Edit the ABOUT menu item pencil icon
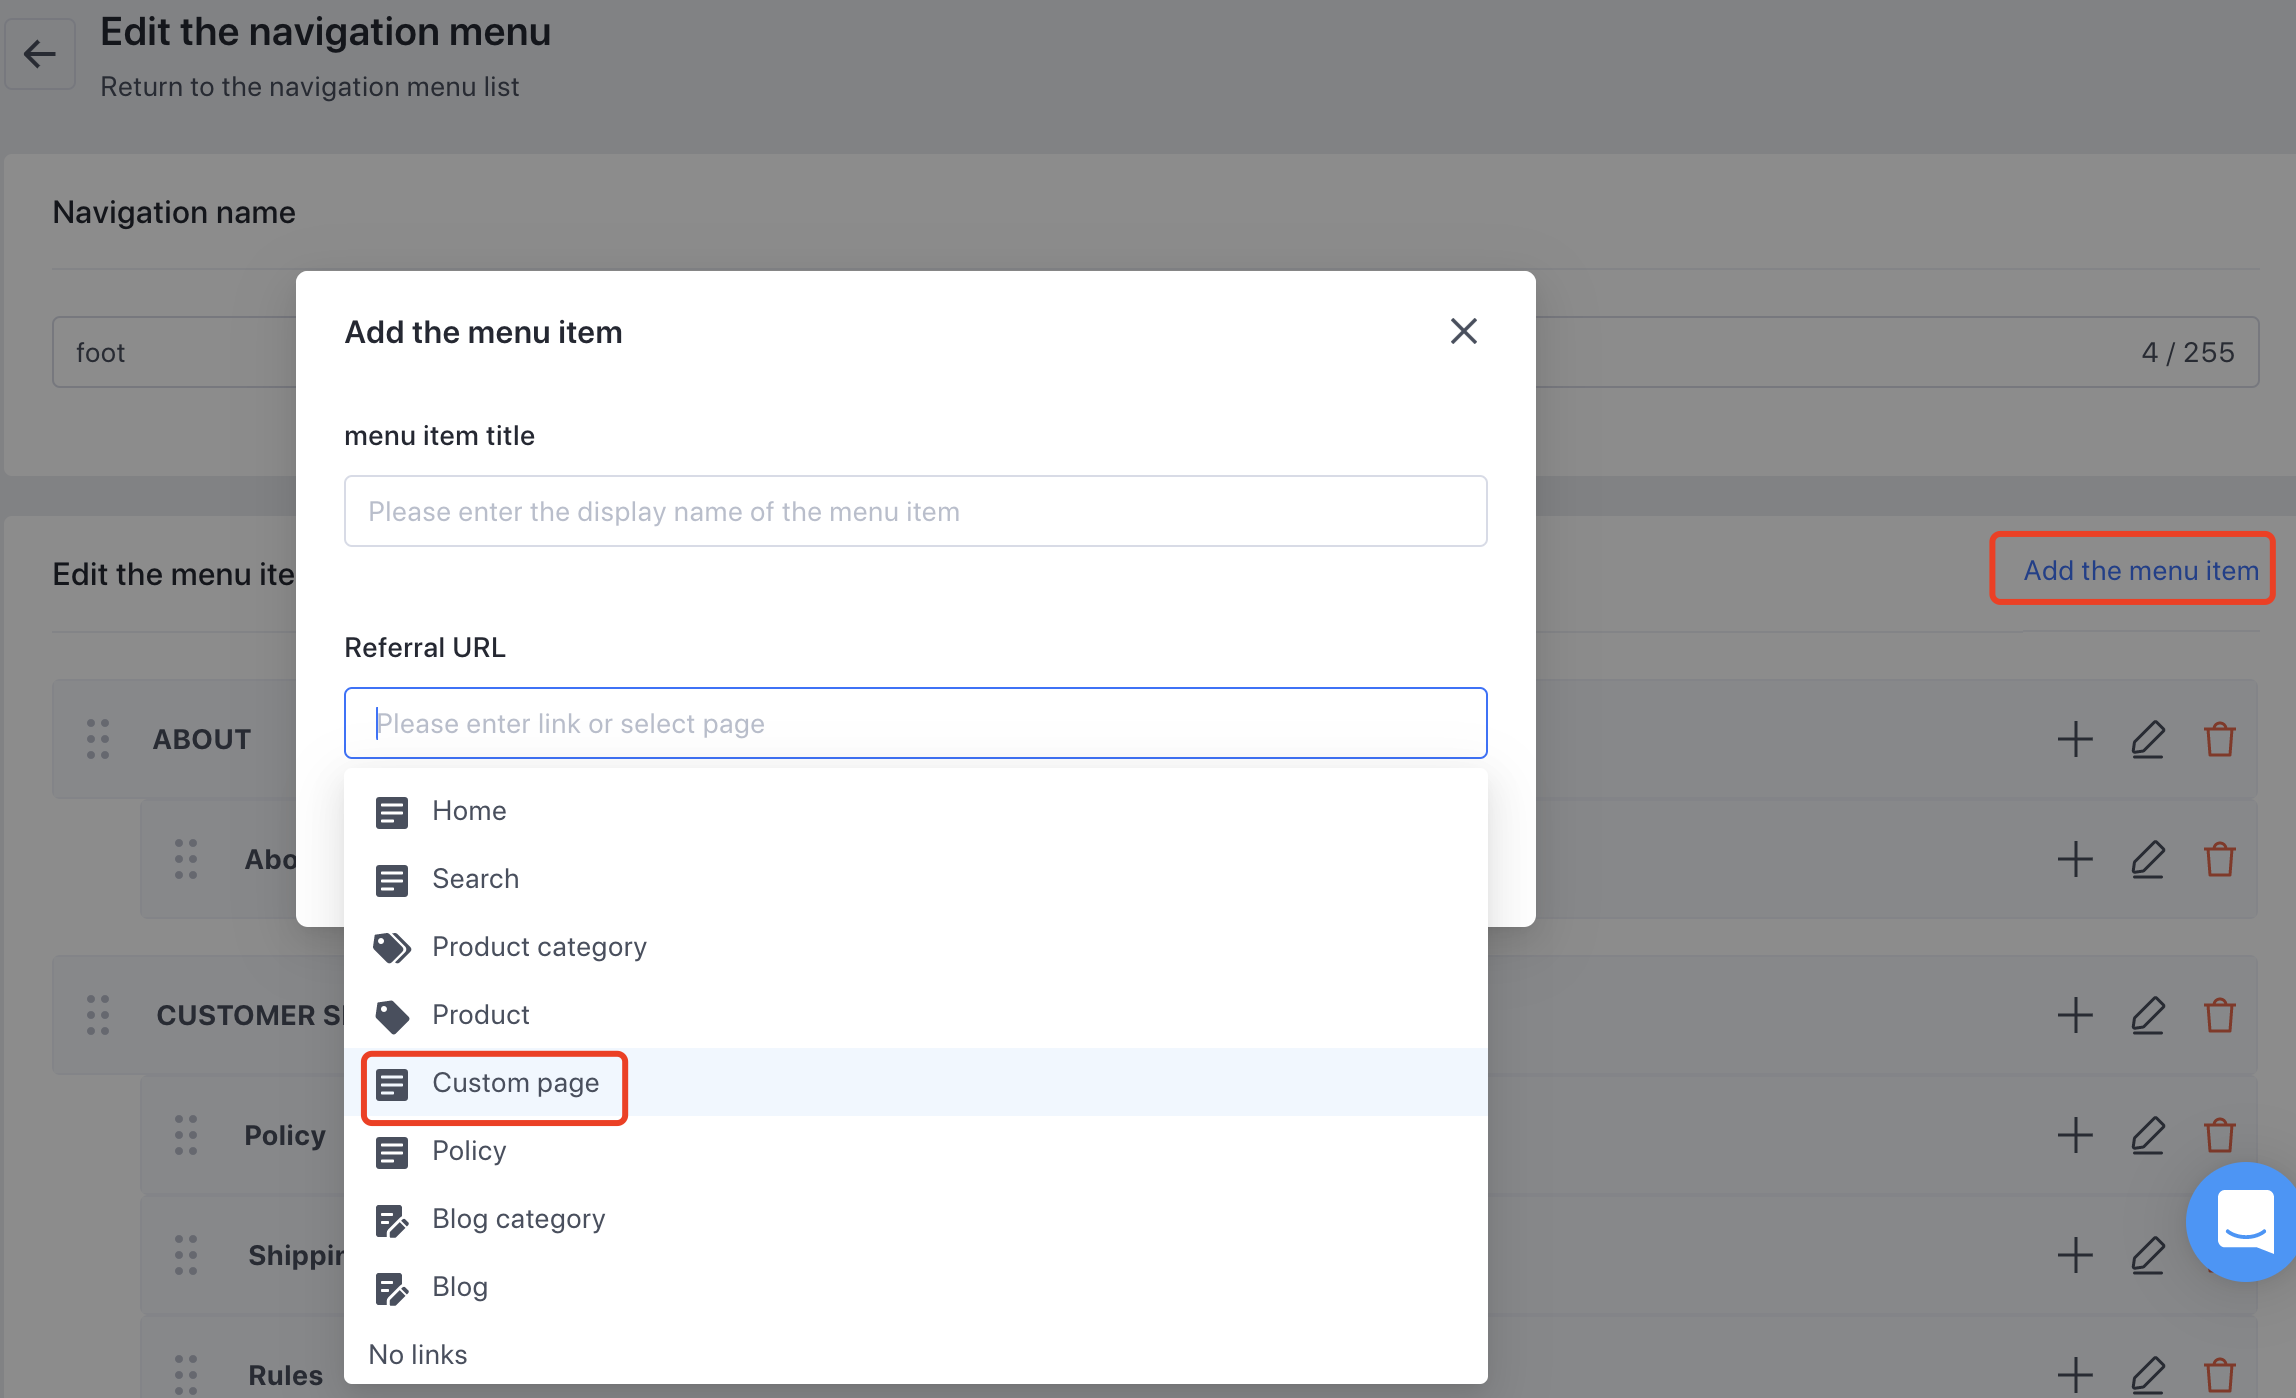 2147,740
